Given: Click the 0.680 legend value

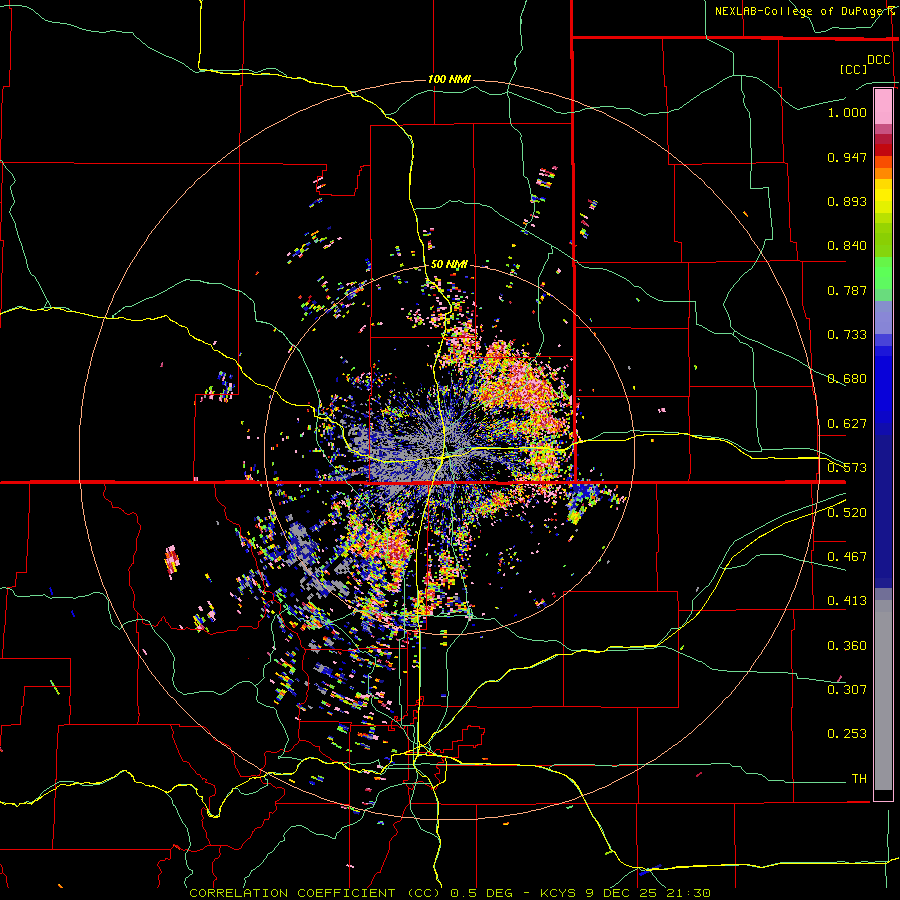Looking at the screenshot, I should coord(847,379).
